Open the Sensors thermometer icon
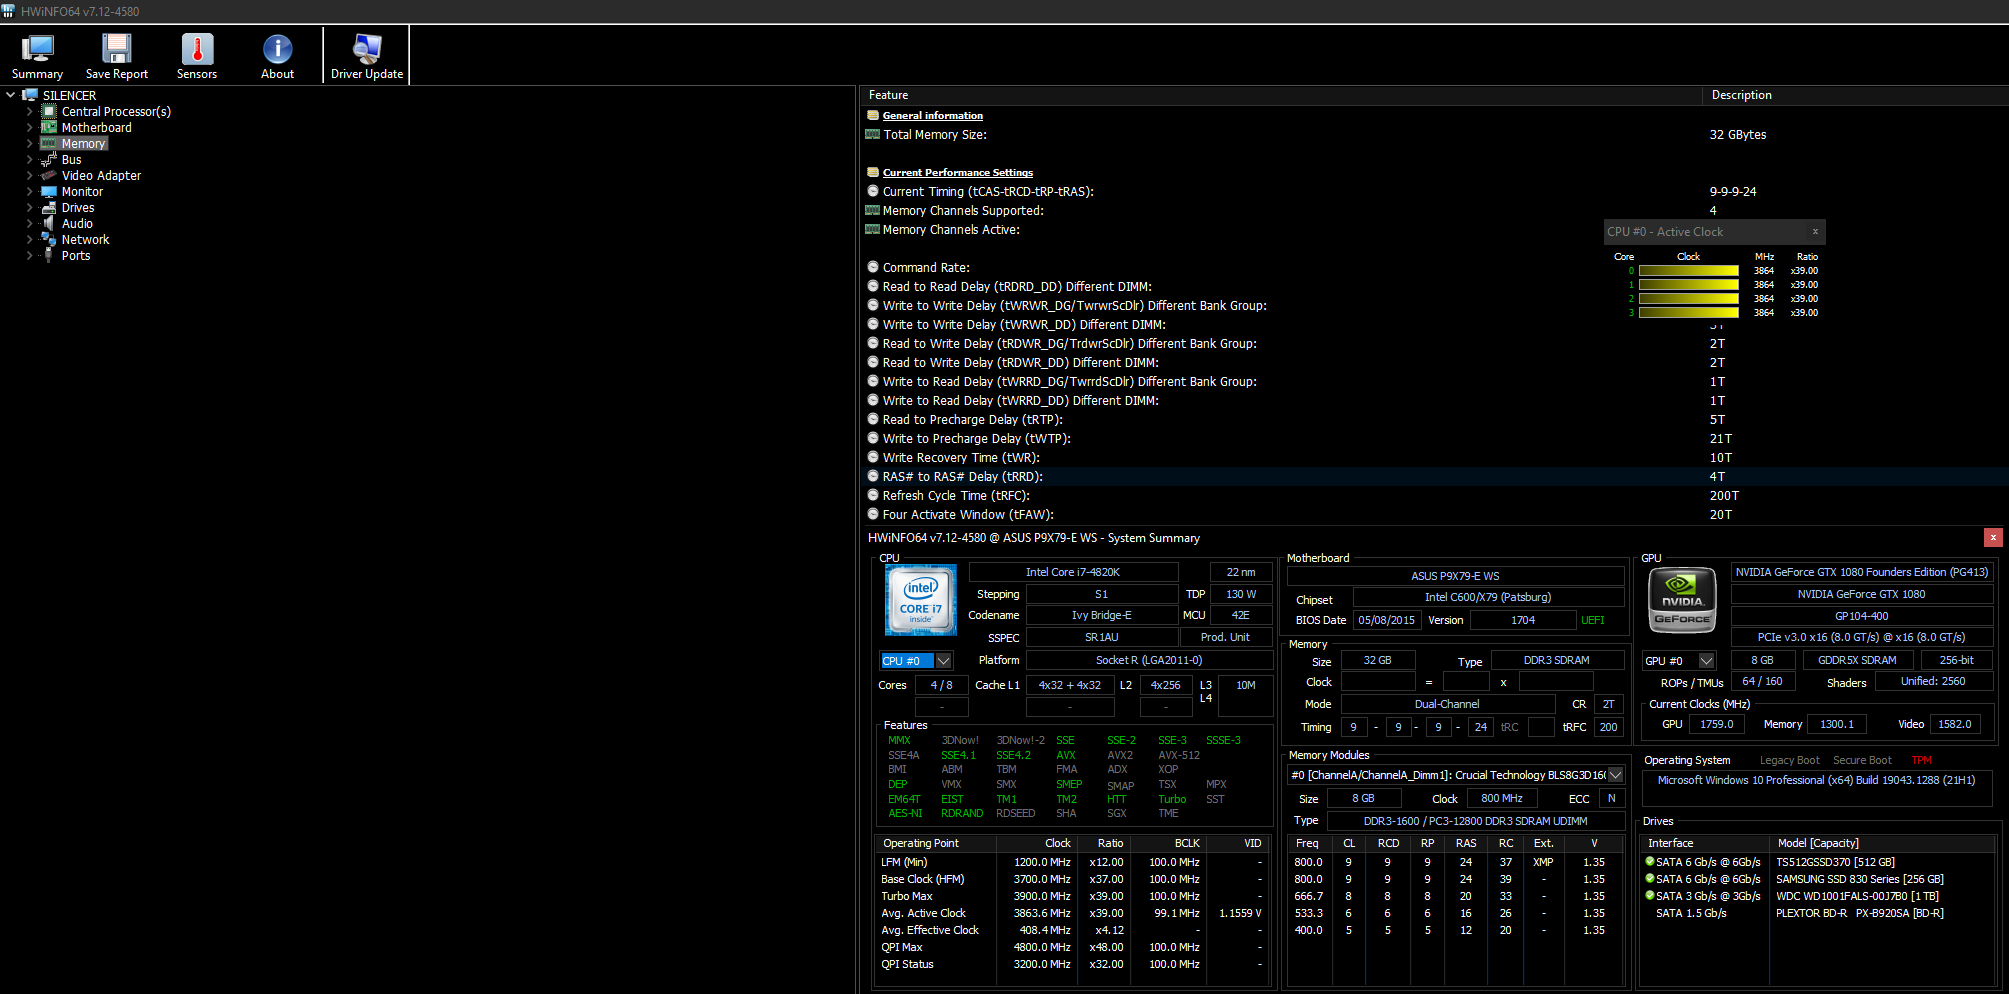Viewport: 2009px width, 994px height. 197,49
